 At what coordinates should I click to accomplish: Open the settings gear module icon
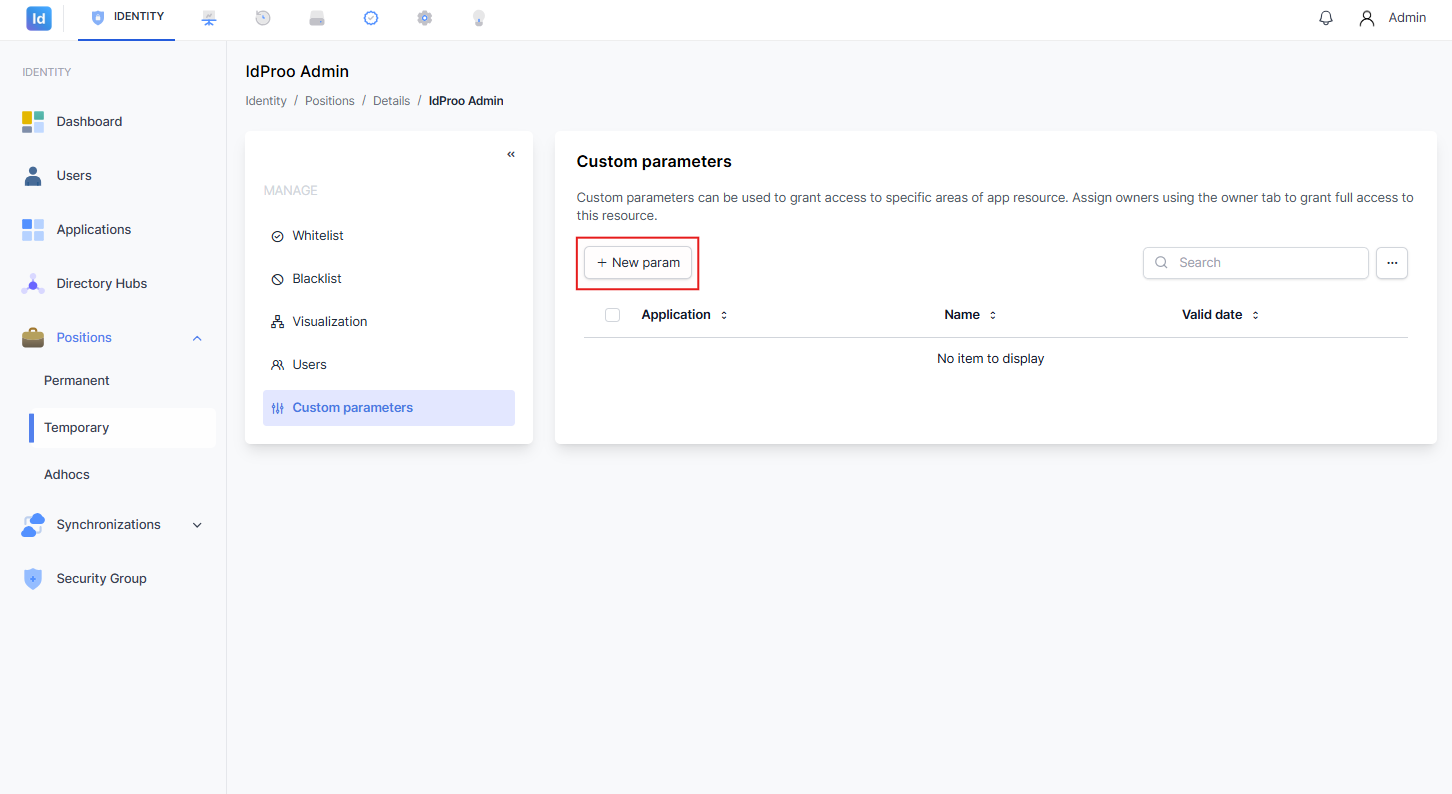tap(425, 18)
